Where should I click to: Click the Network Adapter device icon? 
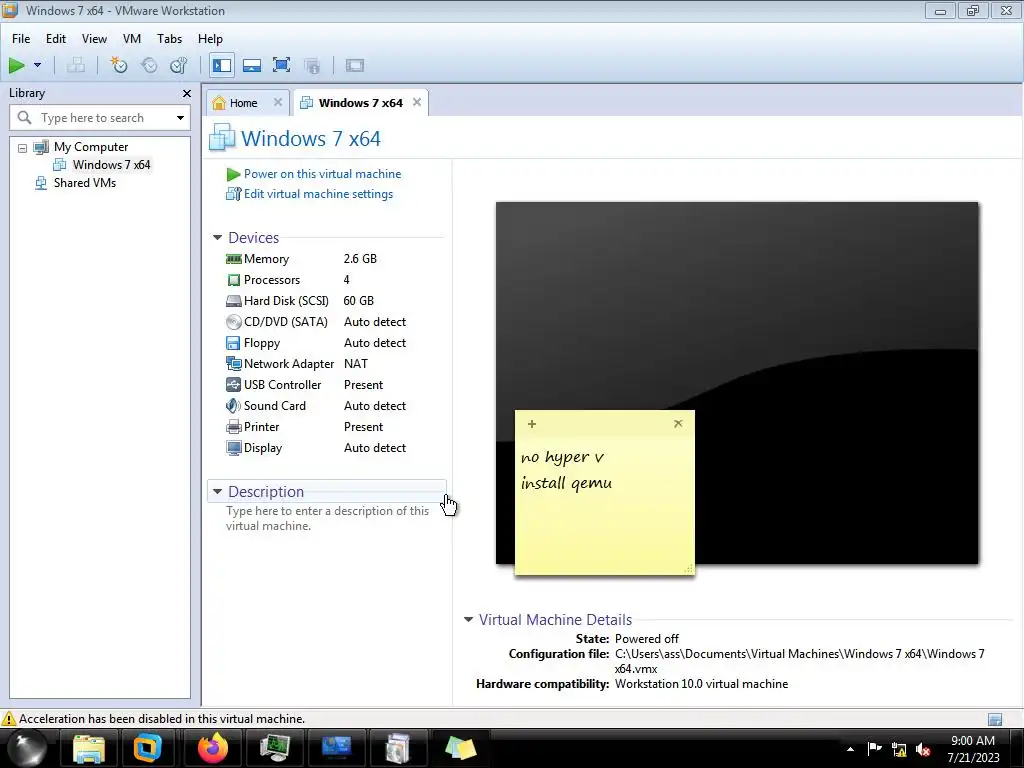click(233, 364)
